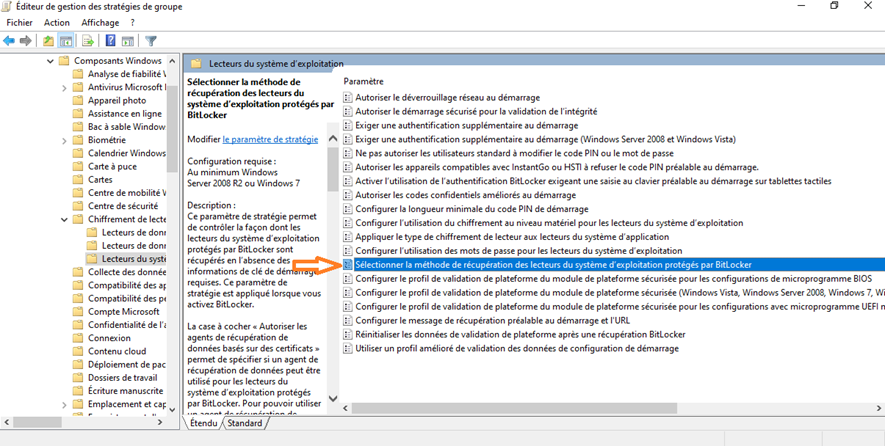Click the folder icon beside Carte à puce

[x=78, y=167]
